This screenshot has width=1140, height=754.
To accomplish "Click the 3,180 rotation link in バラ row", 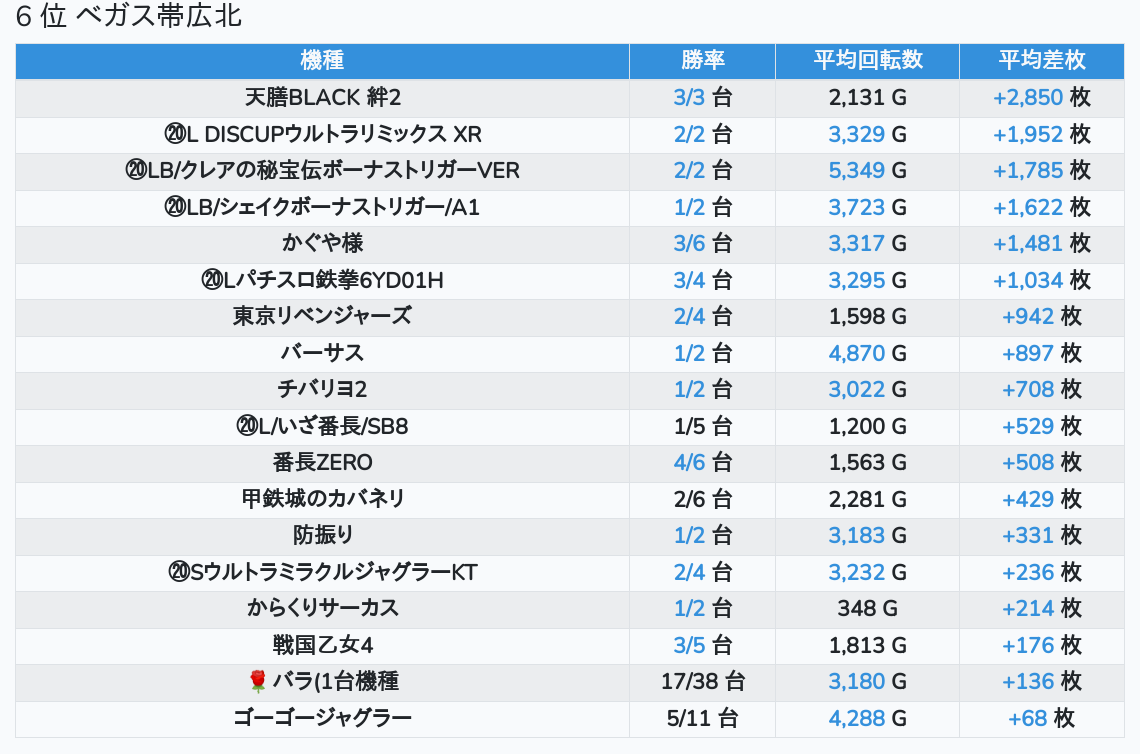I will [856, 682].
